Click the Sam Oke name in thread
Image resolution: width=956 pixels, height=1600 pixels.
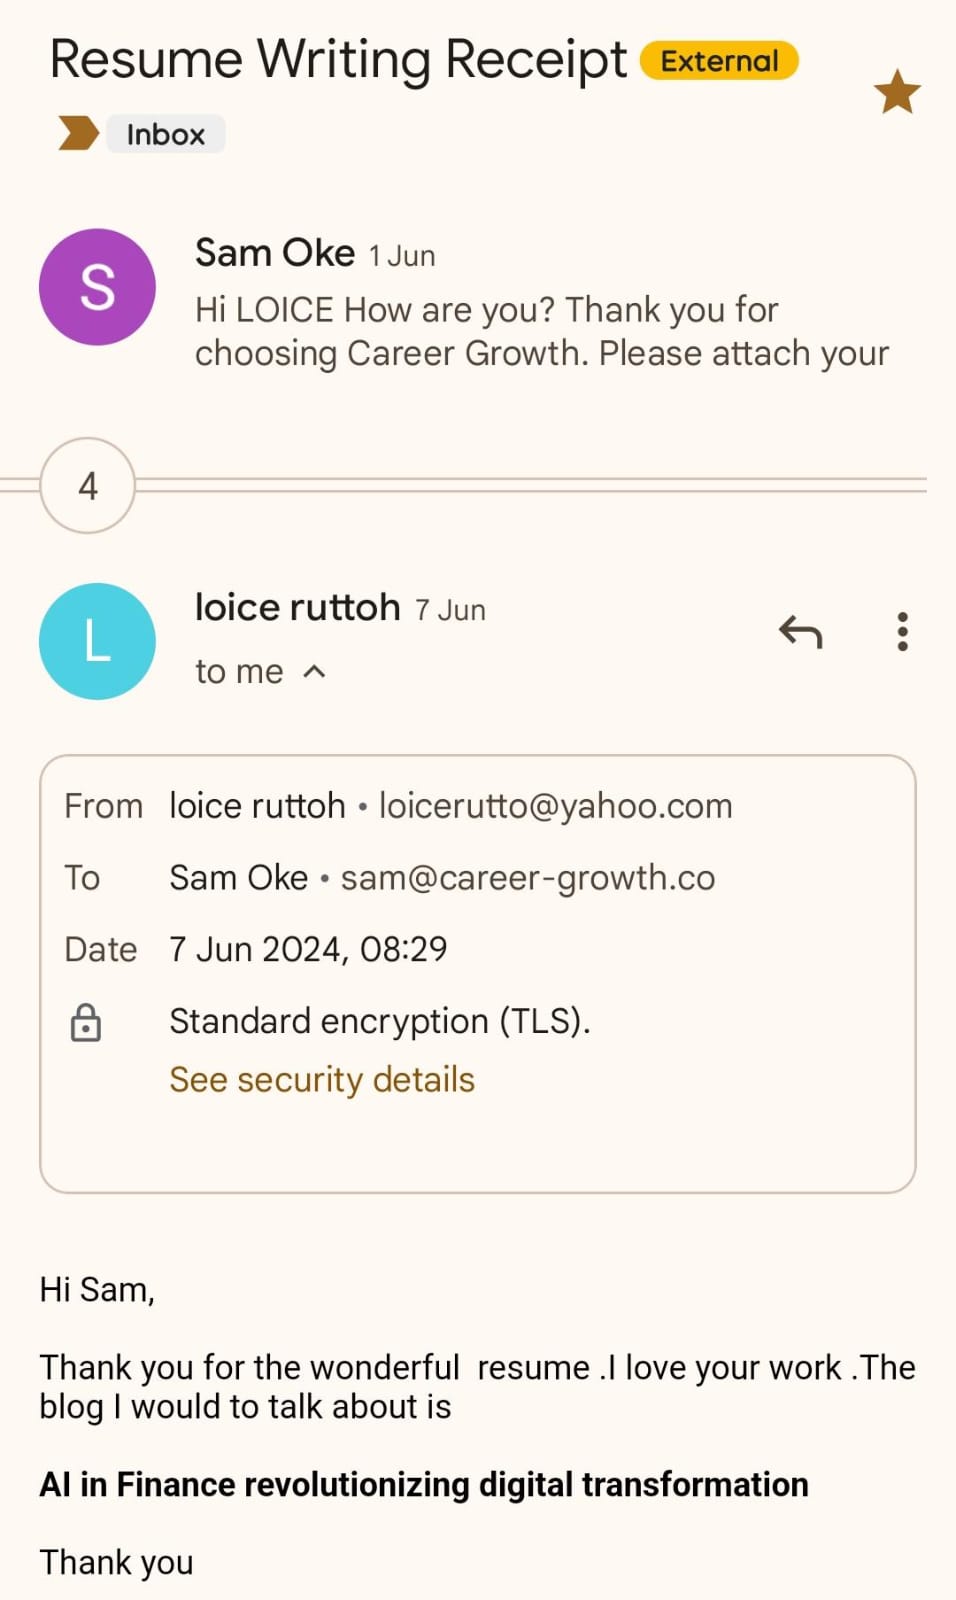[274, 253]
